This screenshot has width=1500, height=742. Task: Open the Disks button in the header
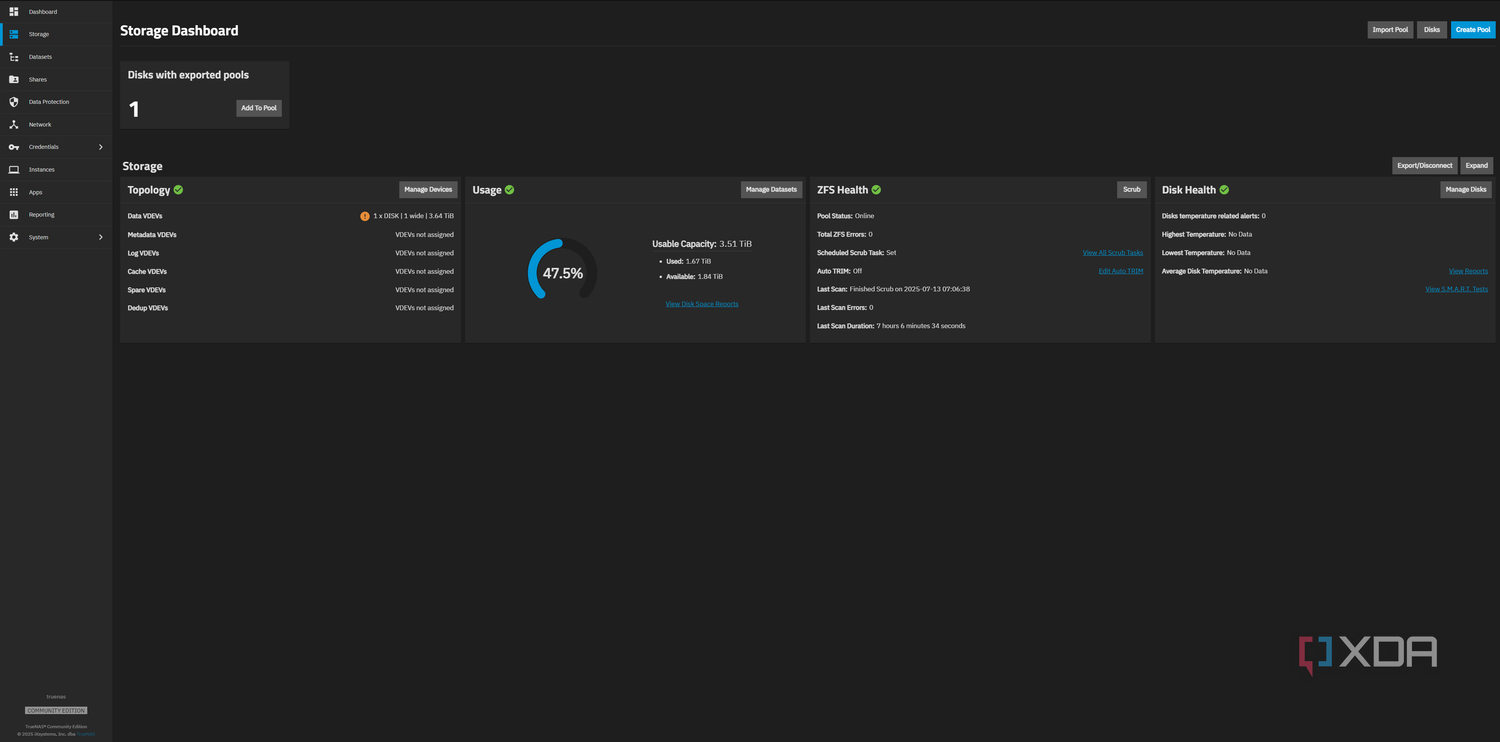[x=1432, y=30]
